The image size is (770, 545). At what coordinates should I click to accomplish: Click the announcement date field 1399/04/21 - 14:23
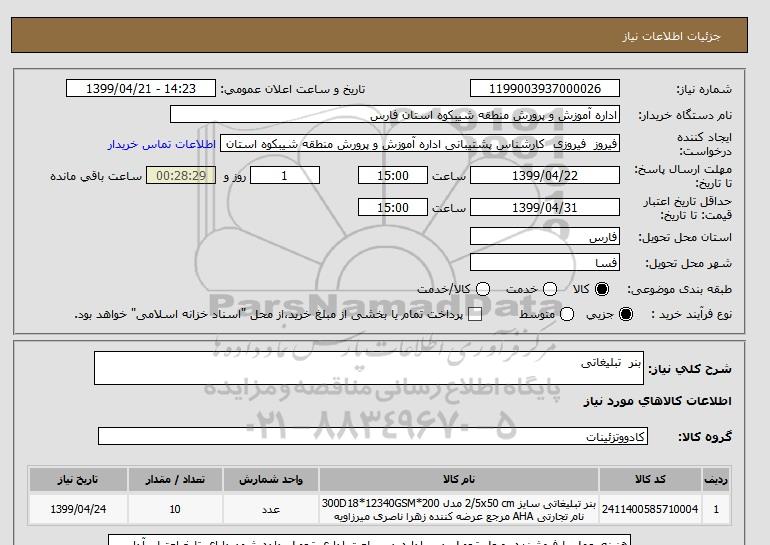141,88
